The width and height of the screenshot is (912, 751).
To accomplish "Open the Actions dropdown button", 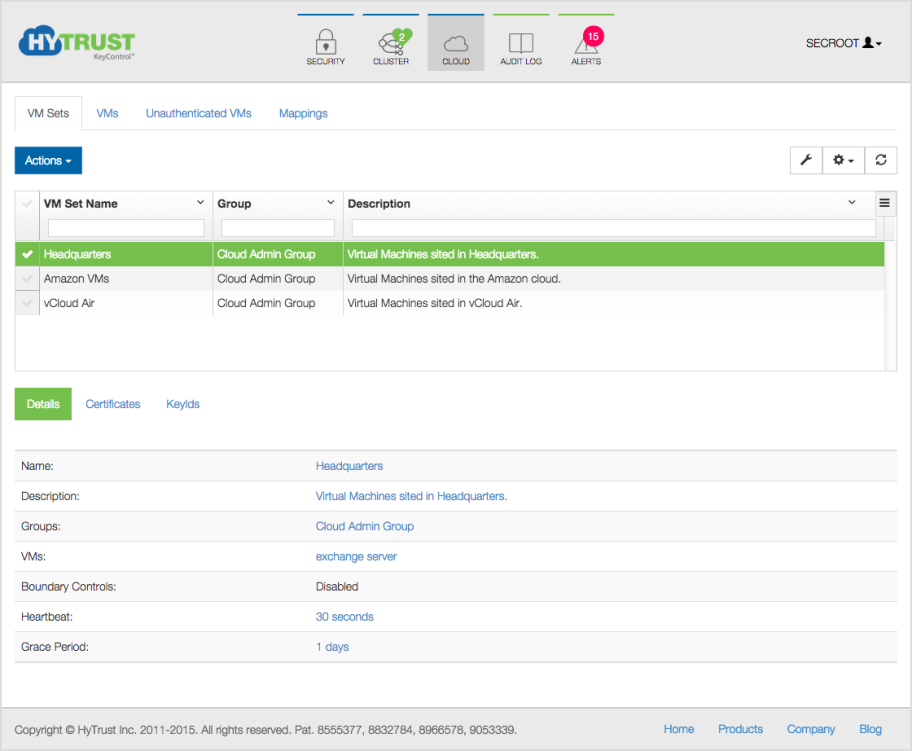I will coord(48,161).
